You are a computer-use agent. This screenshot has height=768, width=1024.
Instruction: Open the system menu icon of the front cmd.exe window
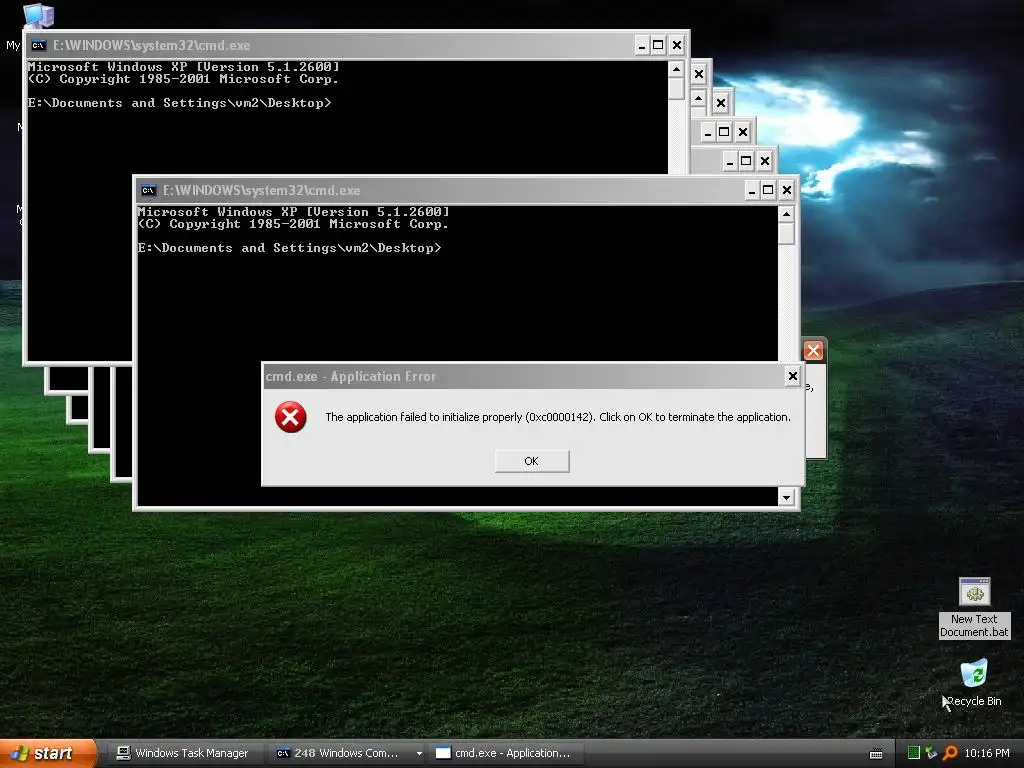pos(148,191)
